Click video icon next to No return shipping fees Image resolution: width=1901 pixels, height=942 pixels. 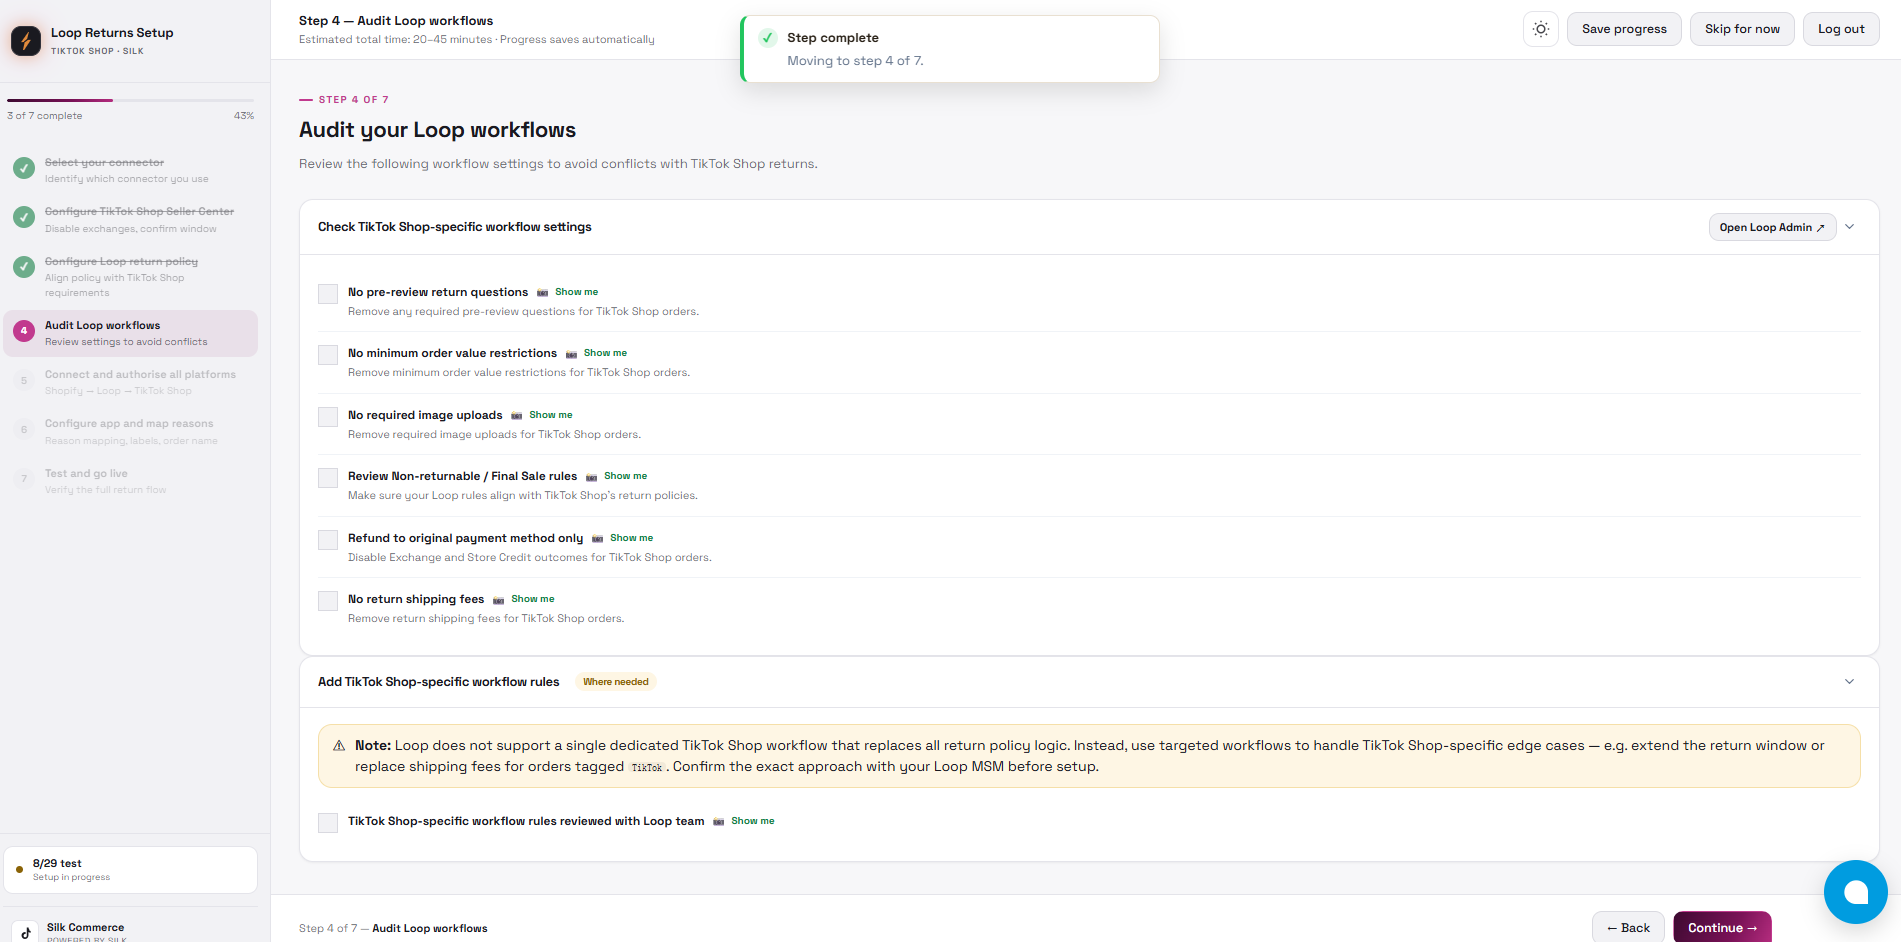498,600
